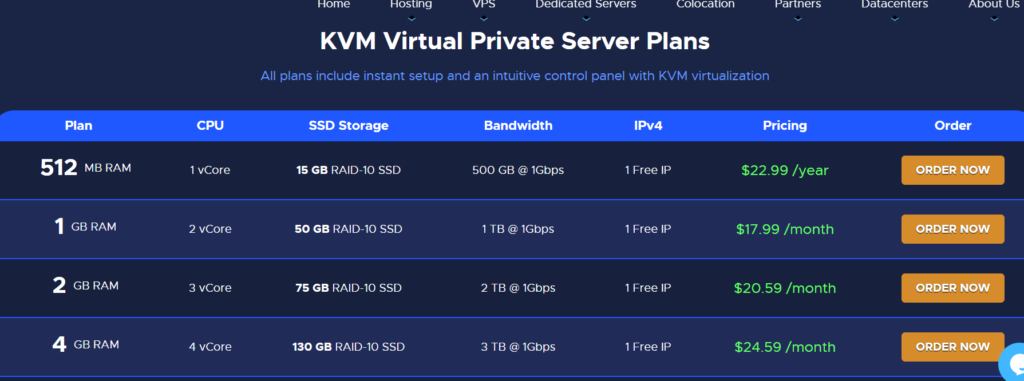The width and height of the screenshot is (1024, 381).
Task: Go to the Home menu link
Action: click(334, 5)
